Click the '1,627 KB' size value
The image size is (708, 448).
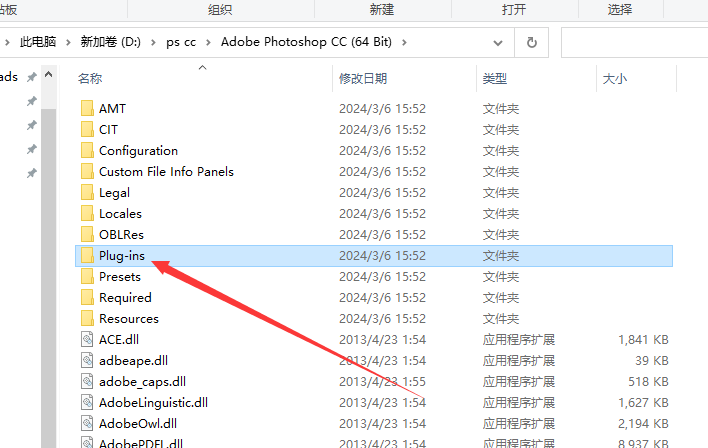point(643,402)
